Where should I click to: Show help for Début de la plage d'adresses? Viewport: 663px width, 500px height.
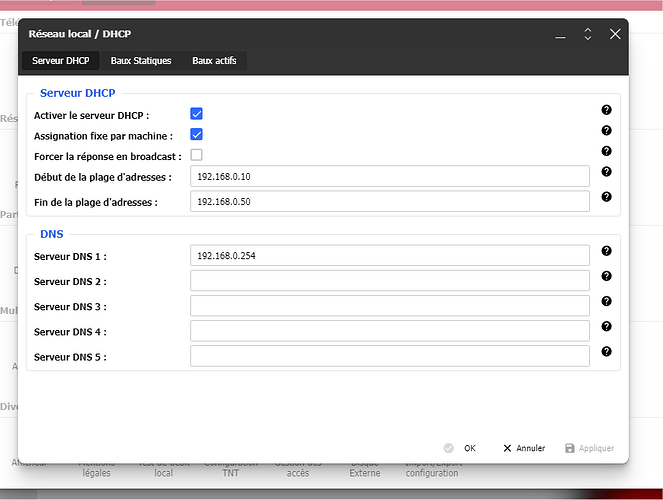coord(606,172)
